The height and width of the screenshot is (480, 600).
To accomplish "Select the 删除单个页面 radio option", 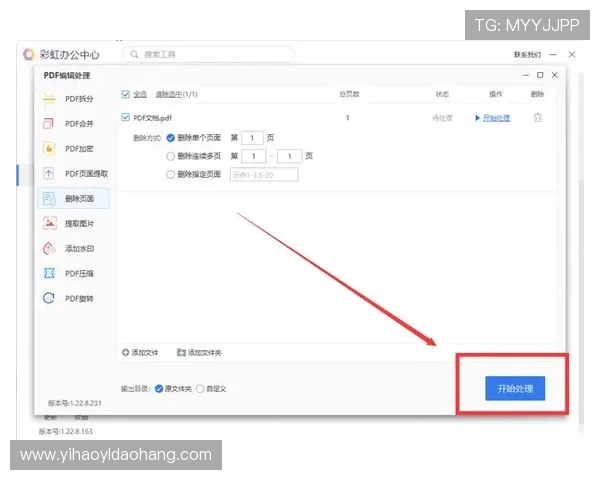I will pos(171,138).
